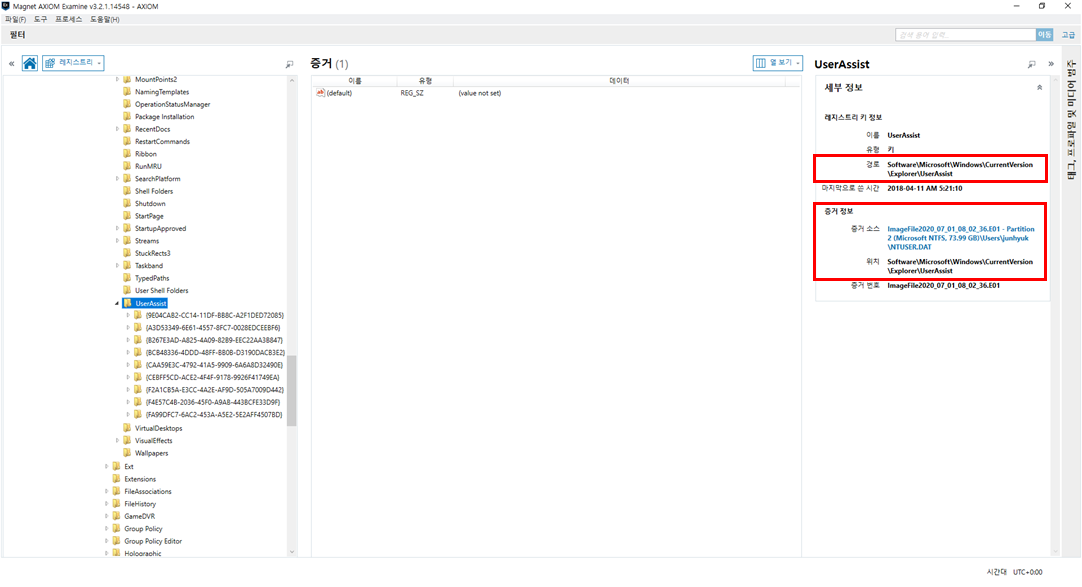Click the RunMRU folder icon
This screenshot has width=1082, height=587.
click(127, 166)
